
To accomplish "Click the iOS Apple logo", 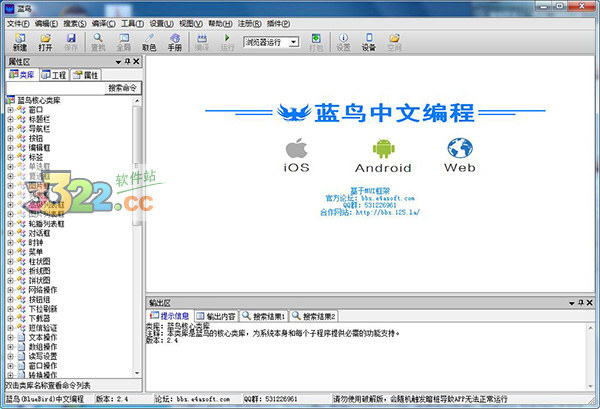I will pos(297,148).
